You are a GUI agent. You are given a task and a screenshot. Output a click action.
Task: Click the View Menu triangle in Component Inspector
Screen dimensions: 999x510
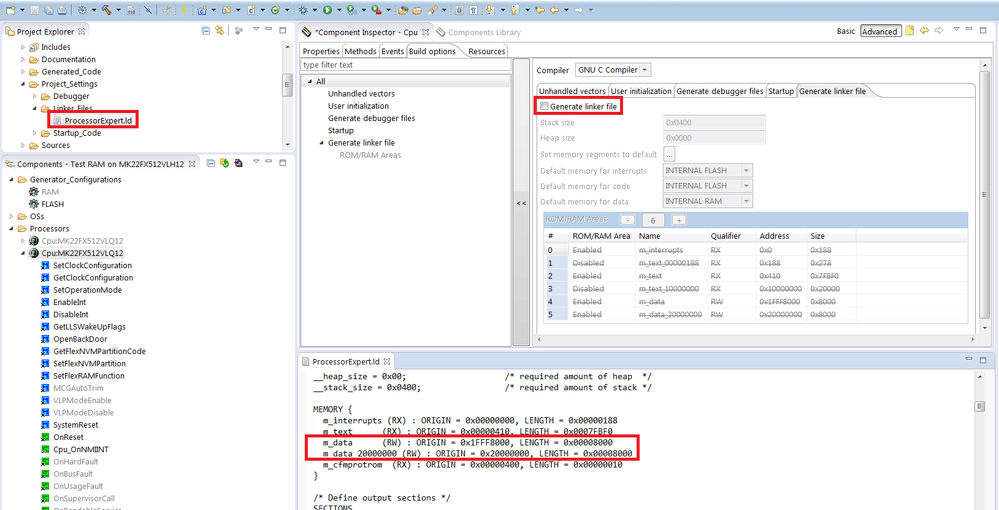tap(956, 29)
